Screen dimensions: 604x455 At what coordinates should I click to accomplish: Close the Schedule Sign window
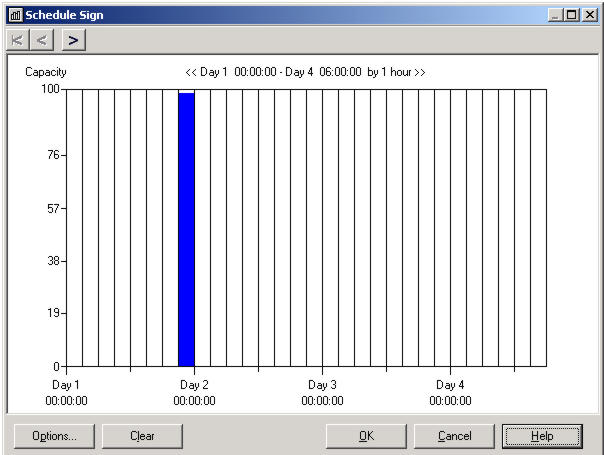point(590,15)
